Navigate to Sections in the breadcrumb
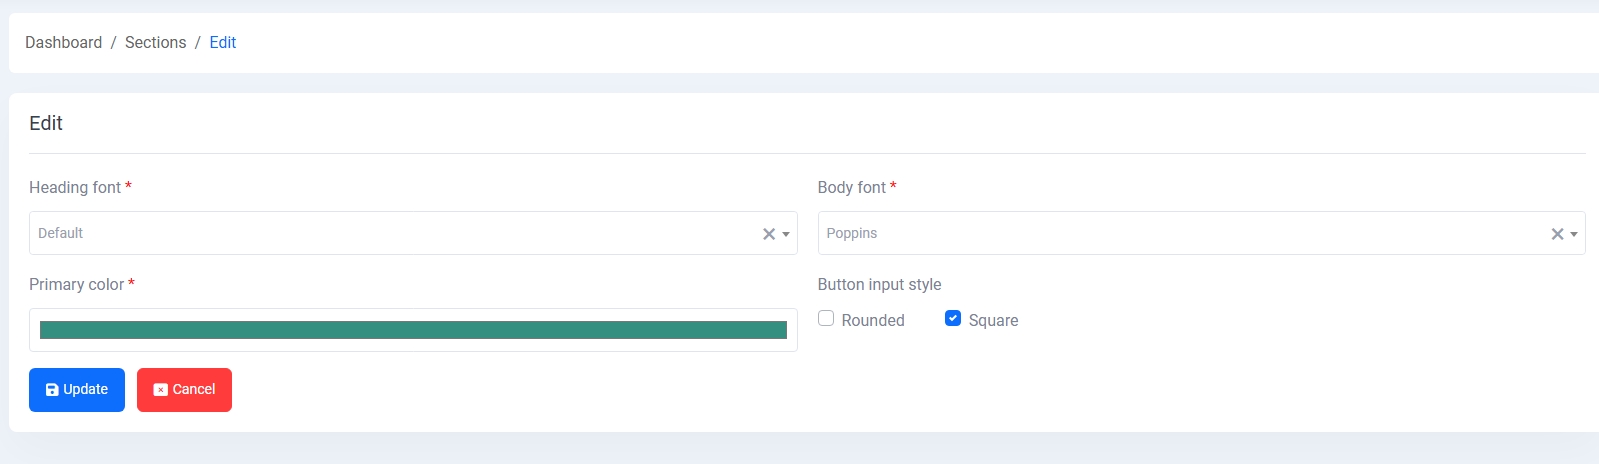Image resolution: width=1599 pixels, height=464 pixels. [x=155, y=42]
